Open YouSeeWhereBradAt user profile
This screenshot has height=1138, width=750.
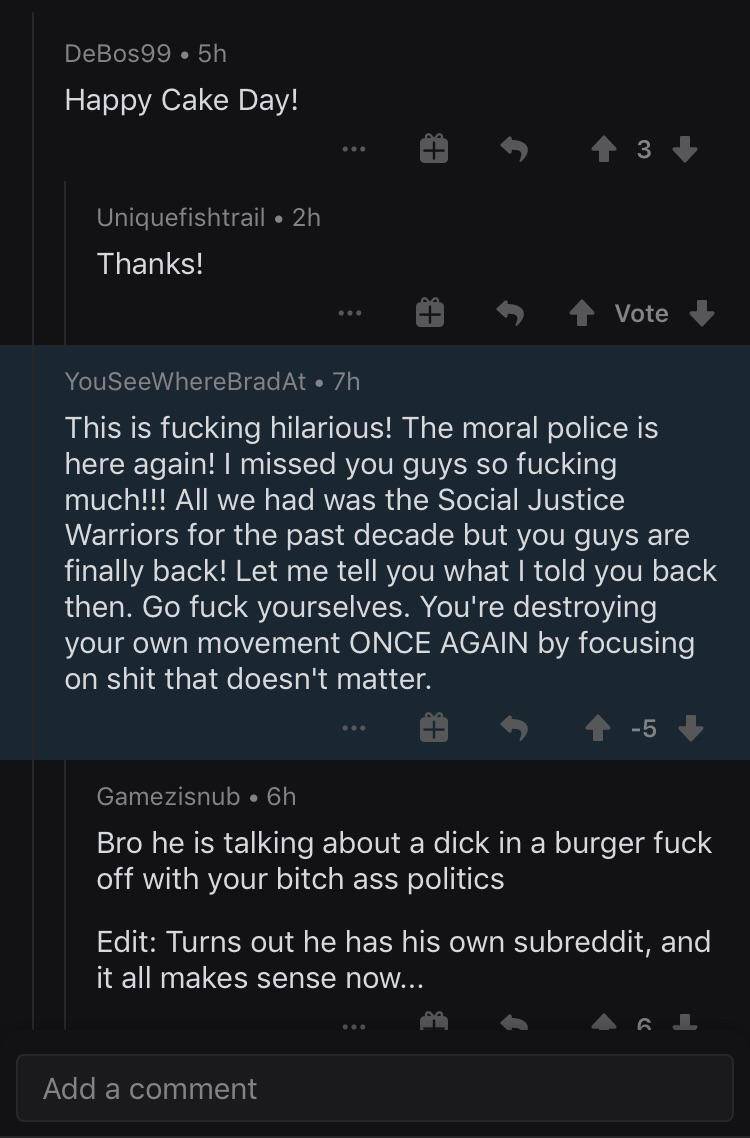coord(185,382)
